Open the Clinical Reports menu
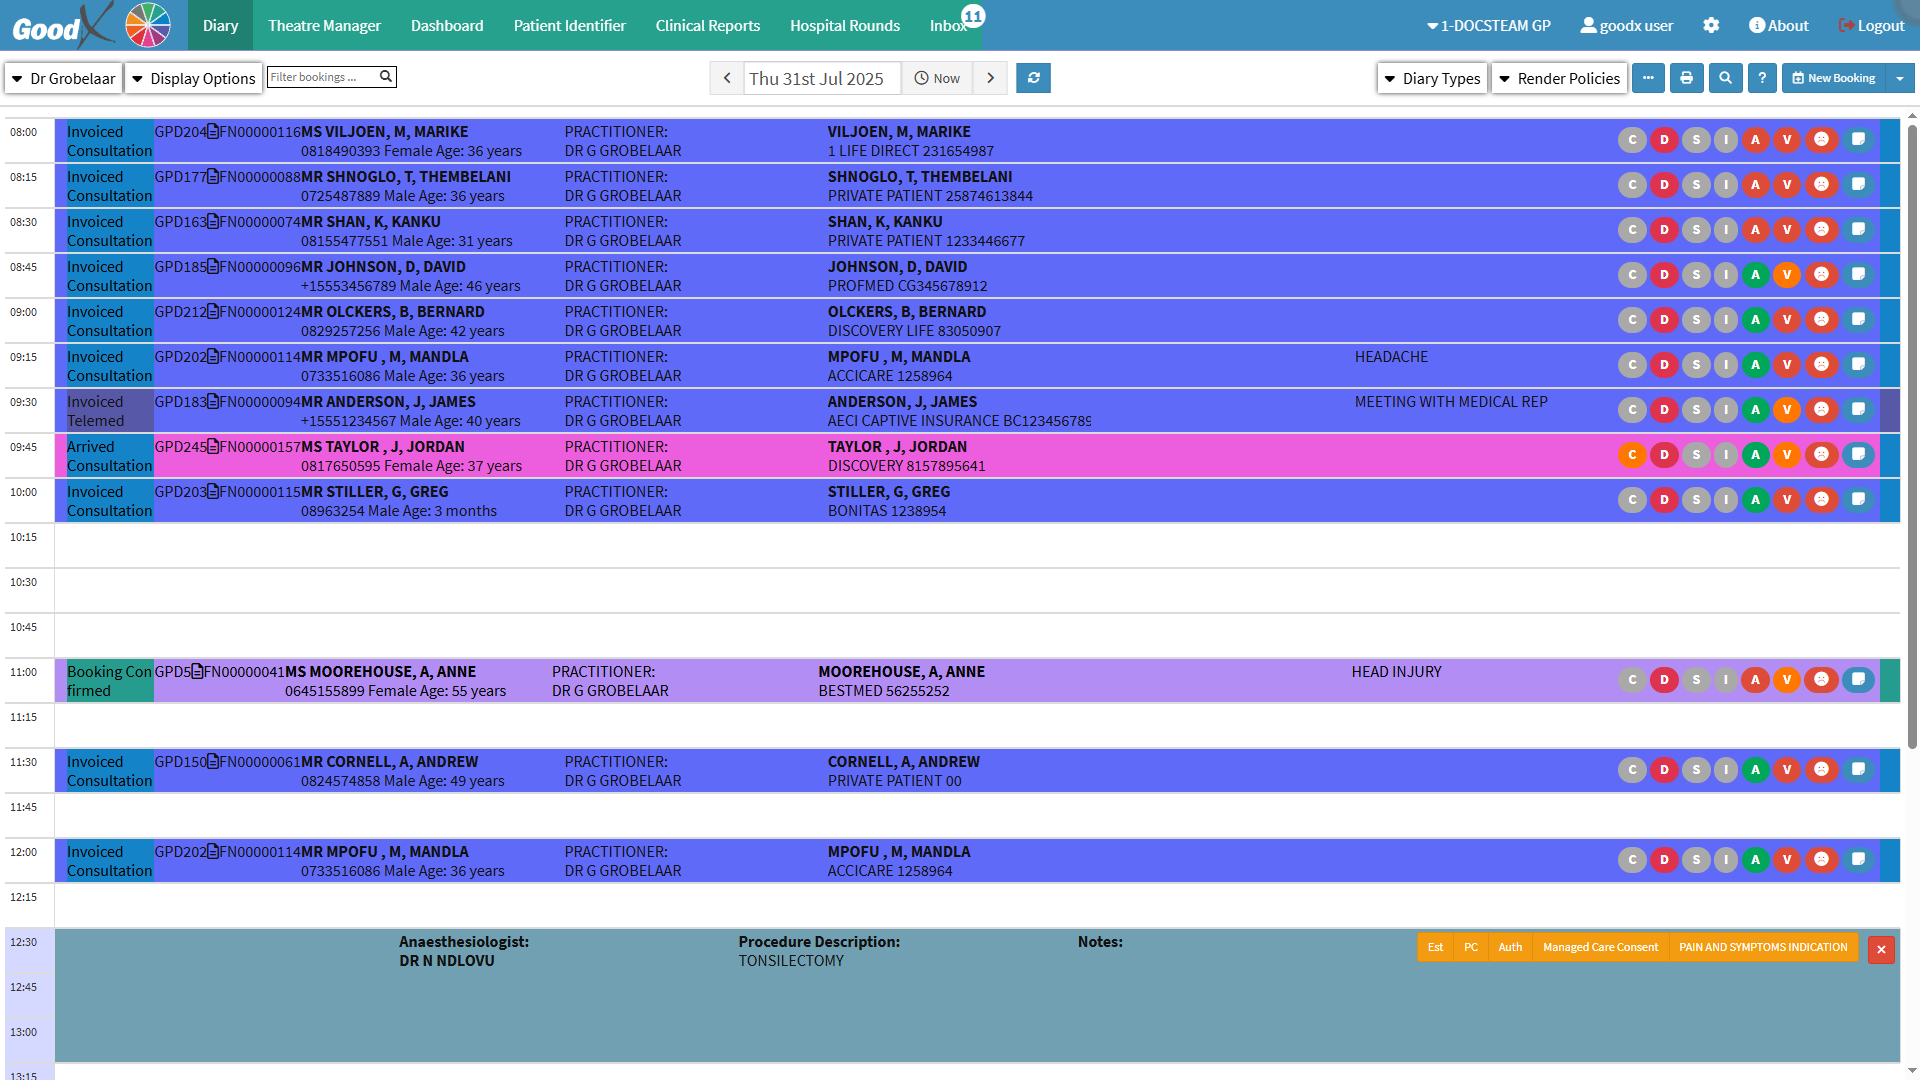The height and width of the screenshot is (1080, 1920). 707,25
